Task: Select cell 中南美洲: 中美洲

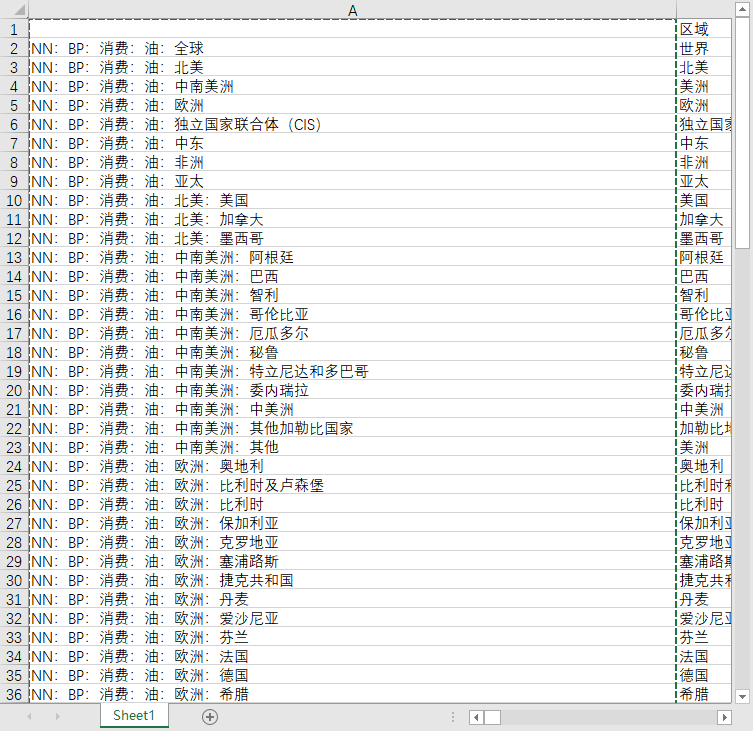Action: tap(352, 409)
